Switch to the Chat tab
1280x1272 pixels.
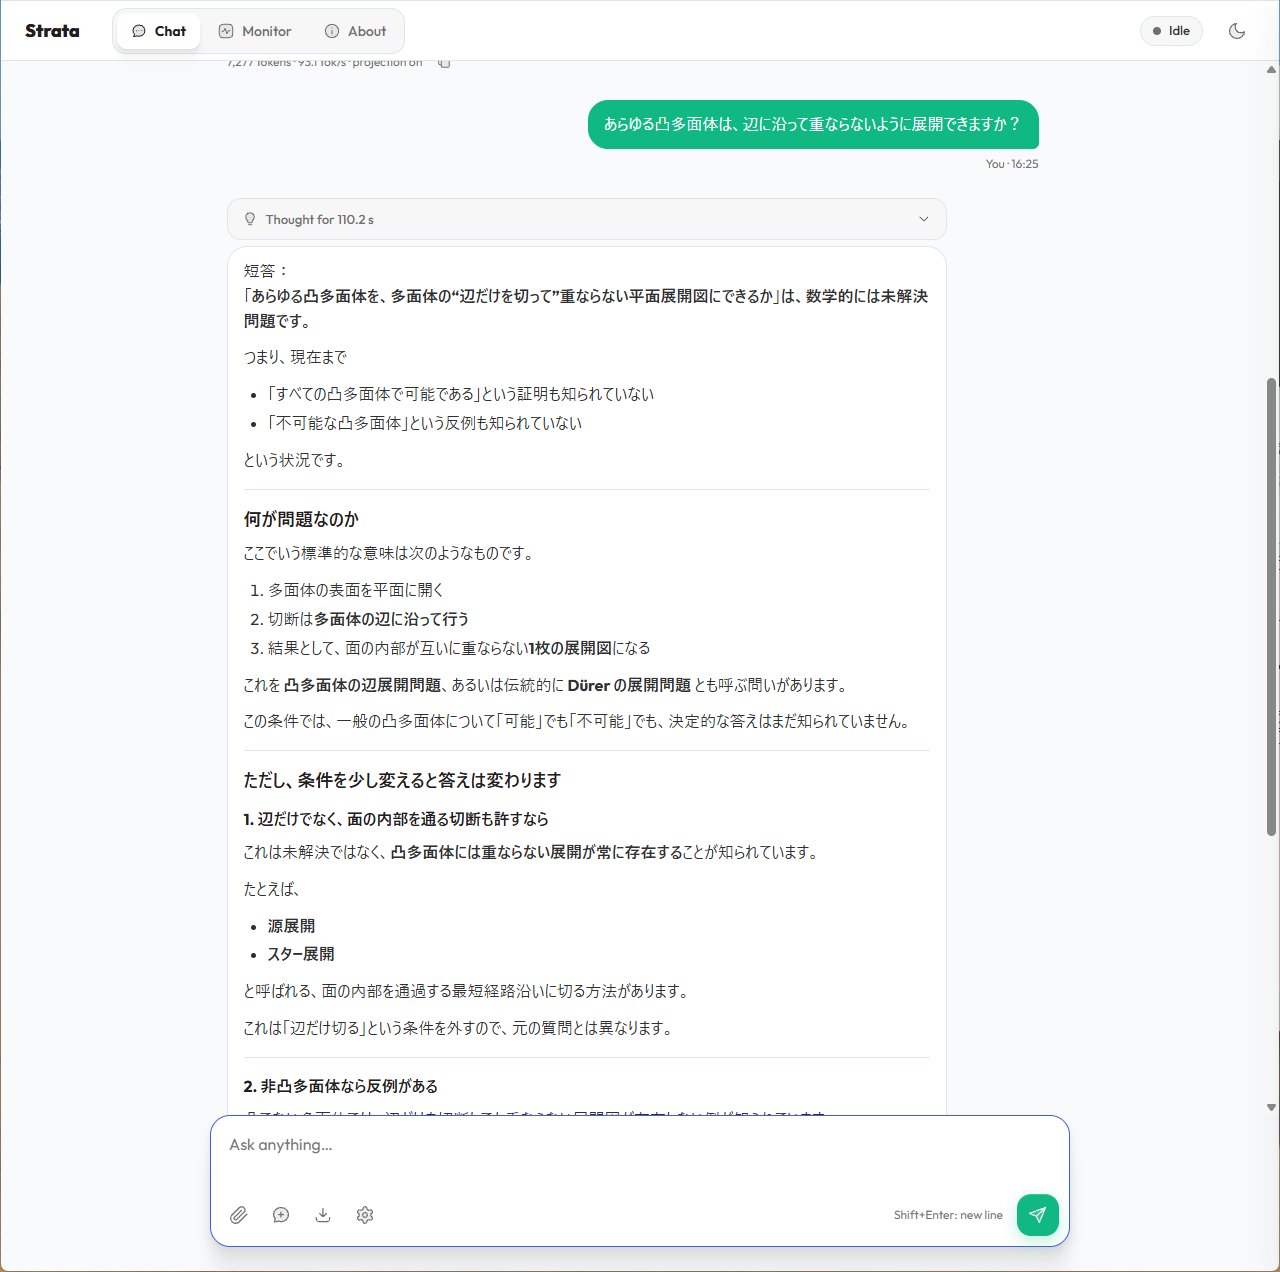tap(158, 31)
